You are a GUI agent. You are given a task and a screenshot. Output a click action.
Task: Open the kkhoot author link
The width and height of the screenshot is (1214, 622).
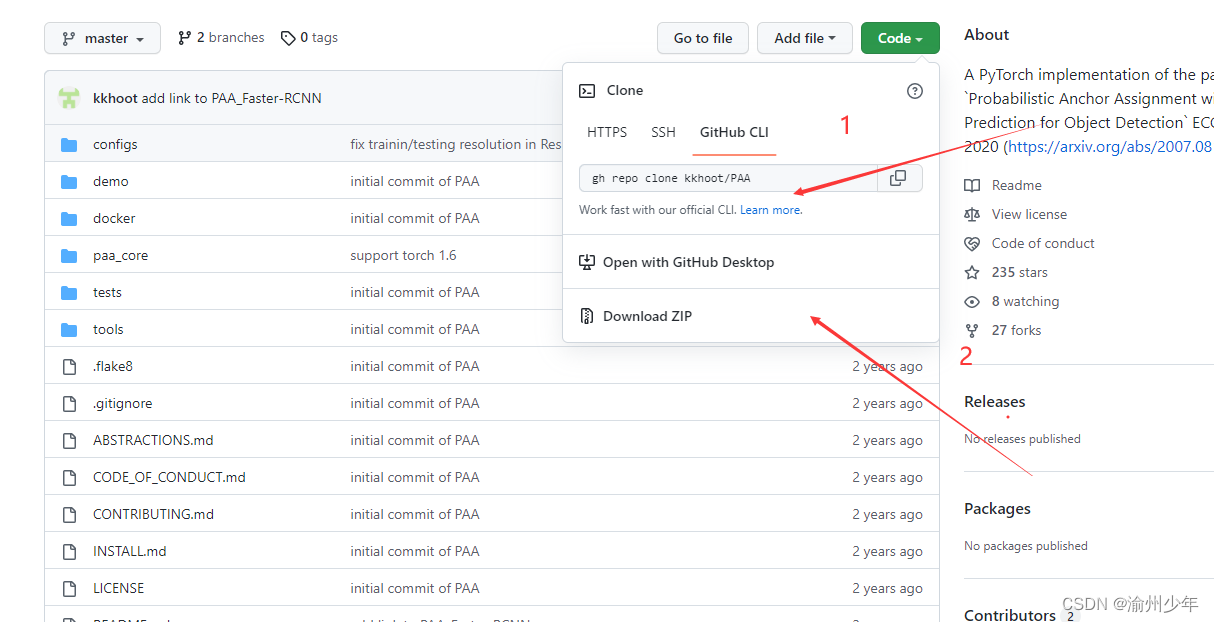tap(115, 98)
